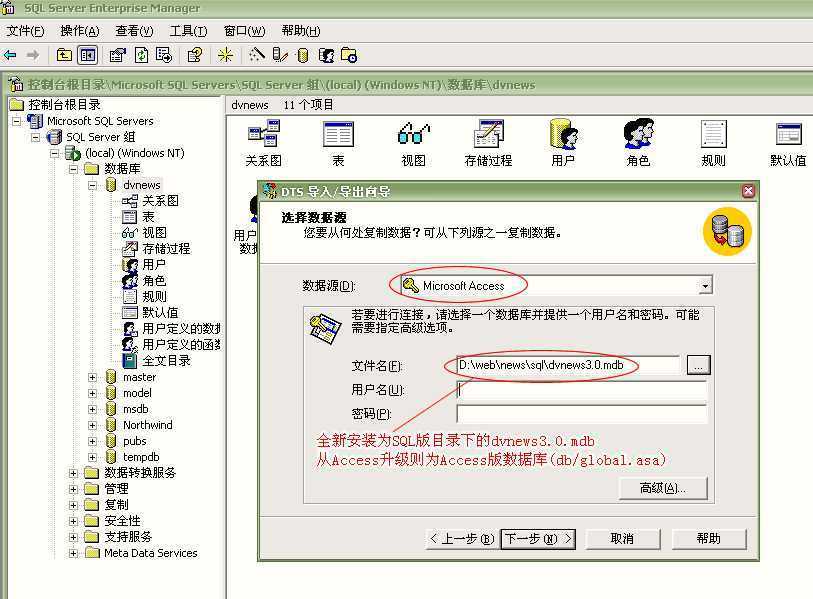Open the 查看(V) menu
The image size is (813, 599).
point(134,31)
